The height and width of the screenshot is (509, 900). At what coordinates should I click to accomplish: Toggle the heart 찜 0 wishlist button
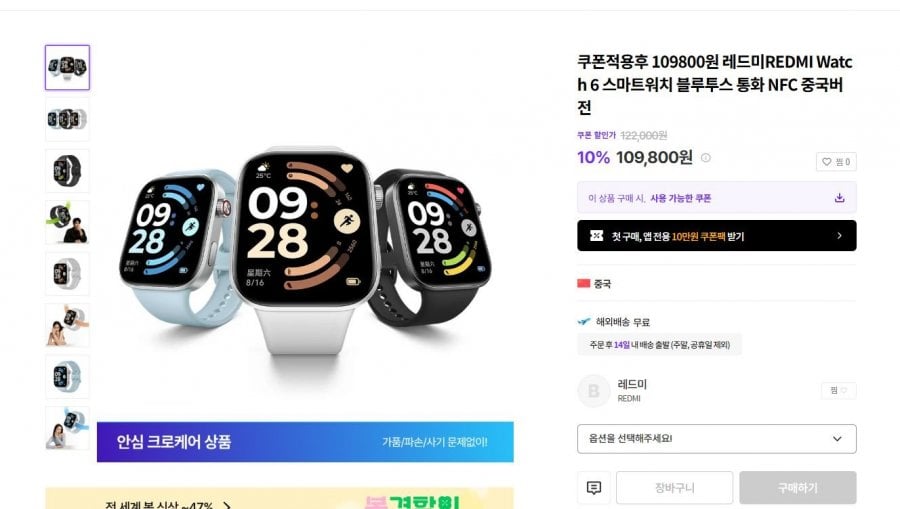pyautogui.click(x=836, y=162)
